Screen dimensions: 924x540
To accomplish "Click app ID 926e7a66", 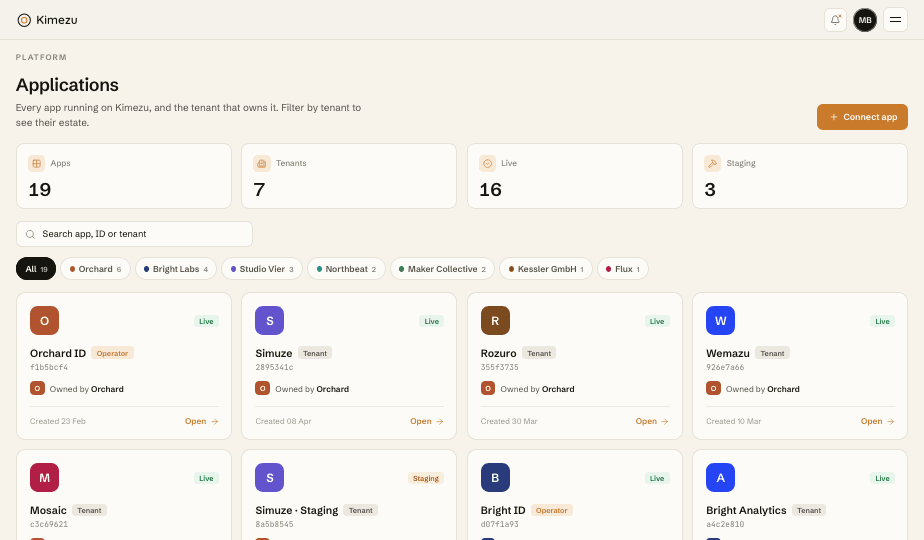I will tap(725, 367).
